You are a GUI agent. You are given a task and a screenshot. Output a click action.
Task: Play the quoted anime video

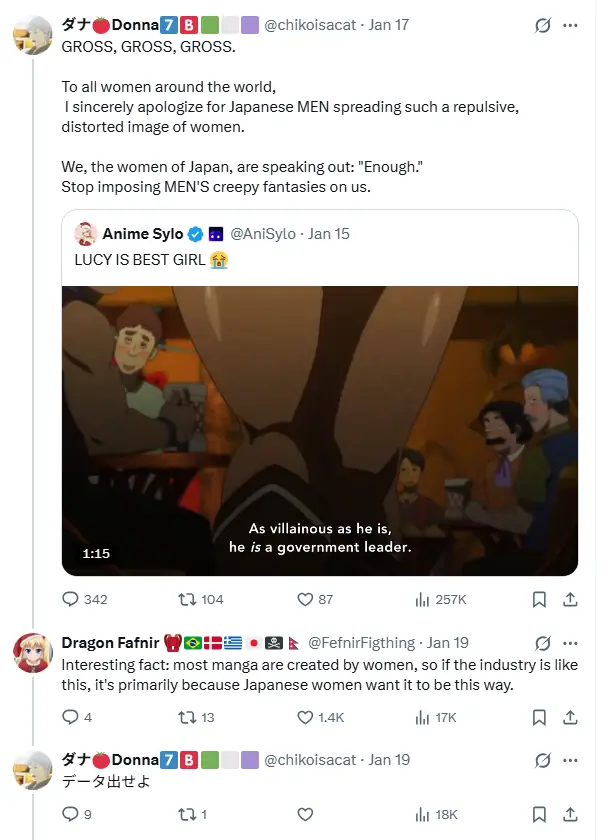320,430
